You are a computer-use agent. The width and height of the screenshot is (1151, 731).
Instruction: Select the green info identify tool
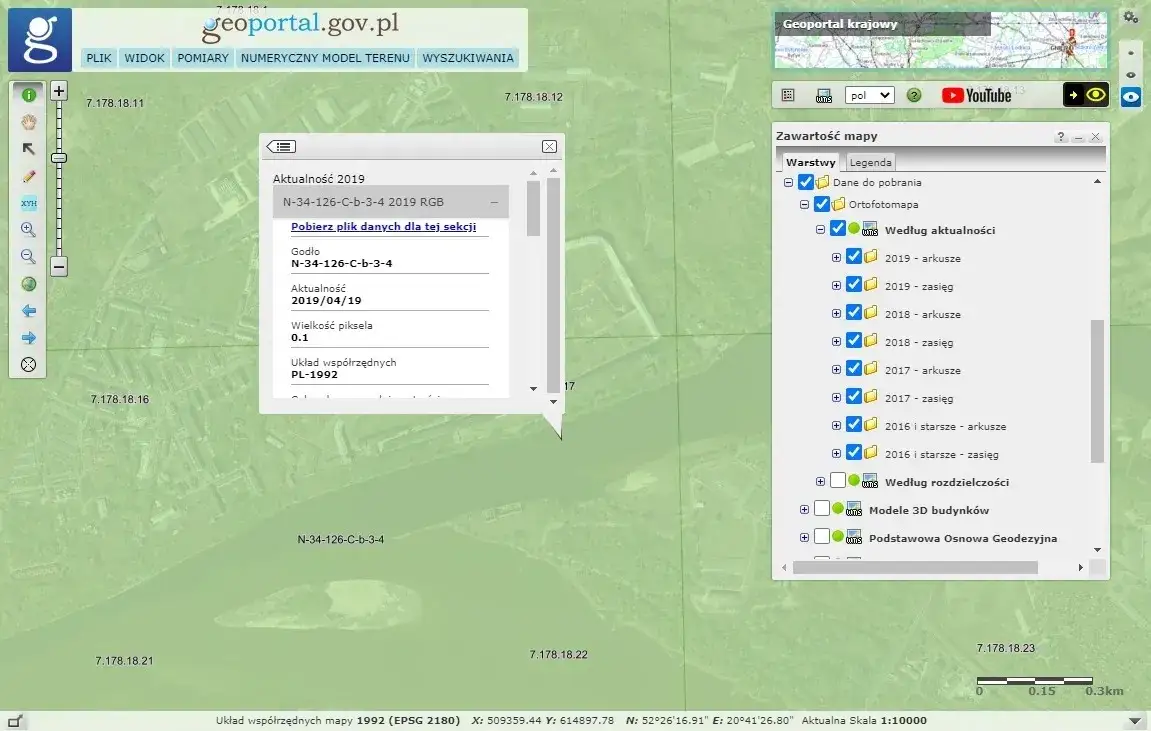point(28,95)
